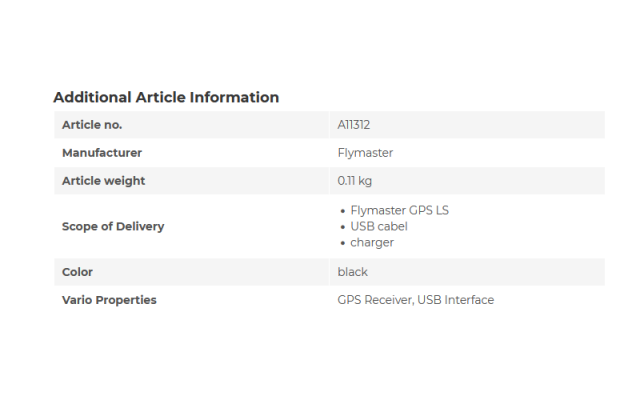640x400 pixels.
Task: Click the black color value
Action: [352, 272]
